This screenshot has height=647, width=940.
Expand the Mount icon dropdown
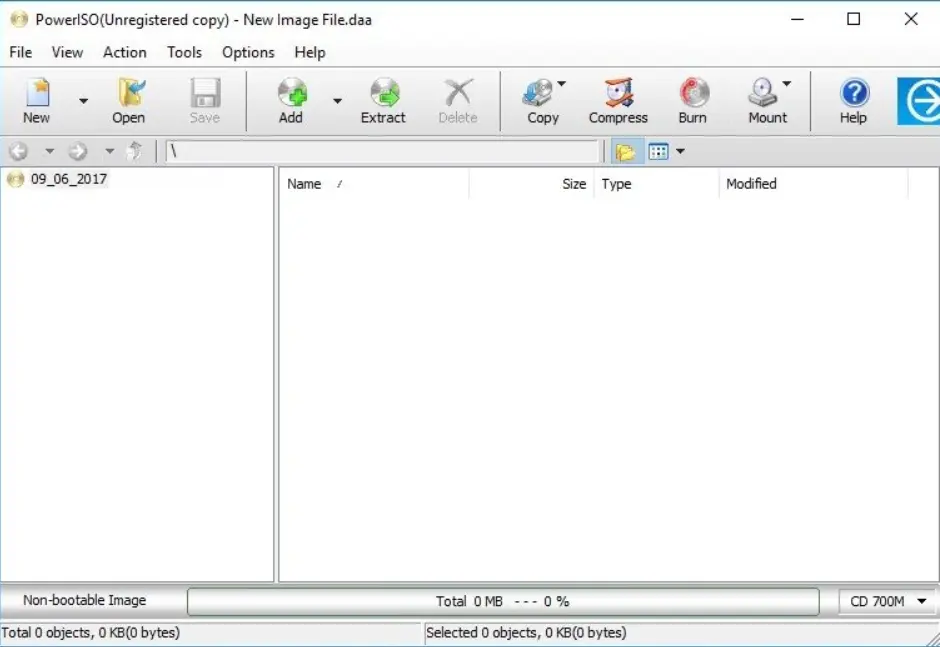pyautogui.click(x=786, y=85)
